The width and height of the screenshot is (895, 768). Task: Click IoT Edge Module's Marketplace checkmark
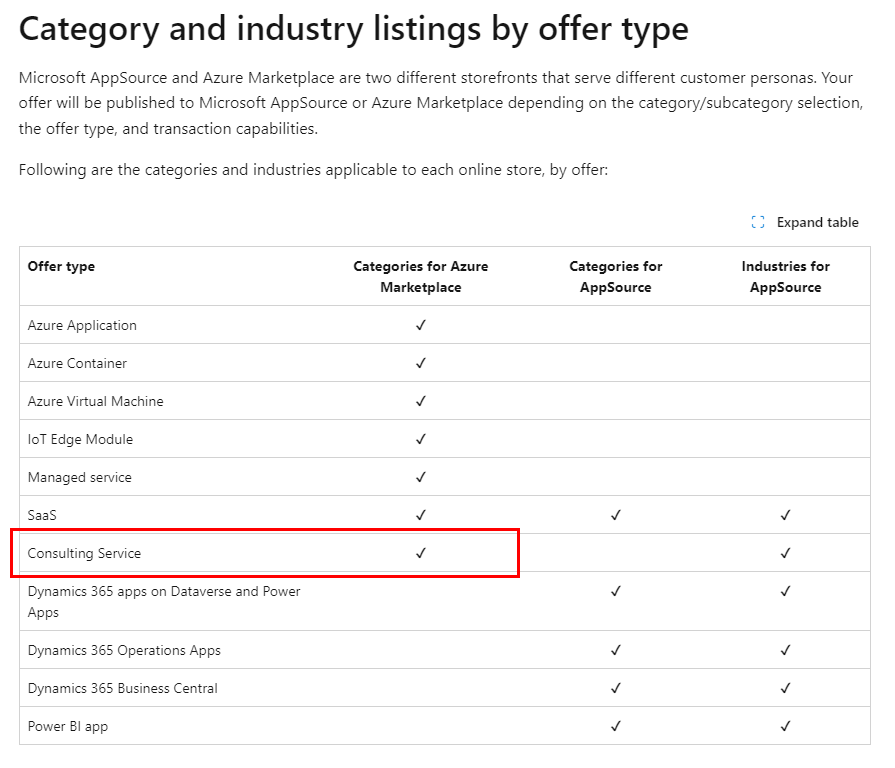(421, 439)
